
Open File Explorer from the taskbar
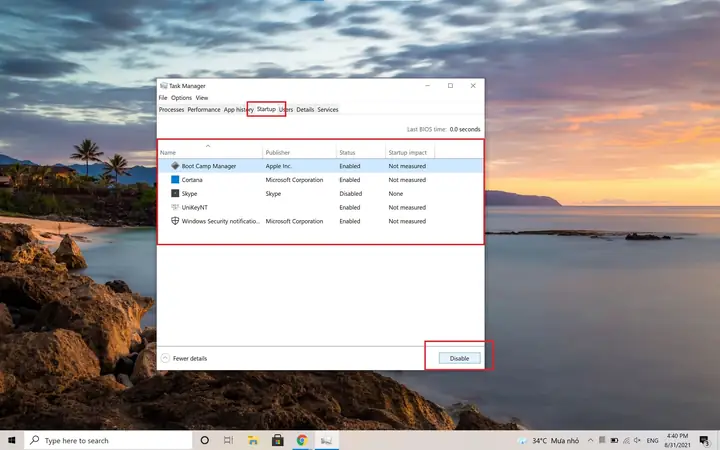(x=253, y=440)
